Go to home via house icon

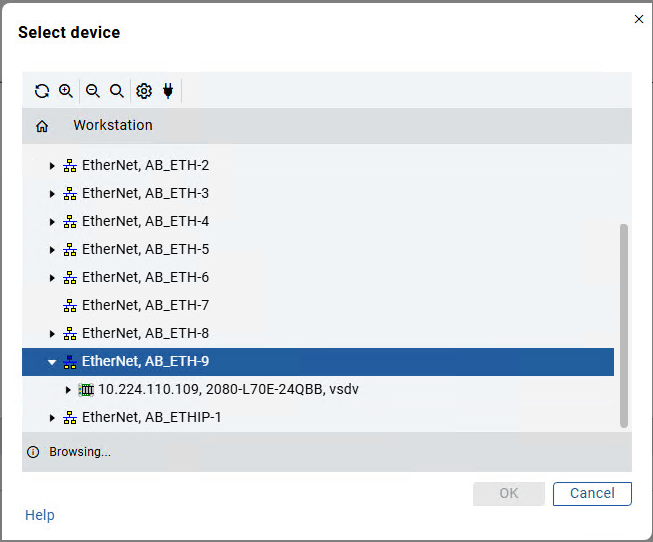point(42,126)
